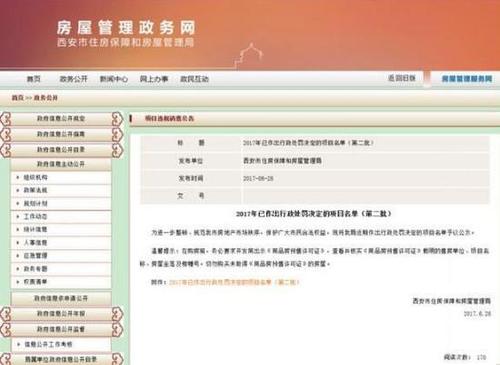Open the 首页 navigation menu item
Image resolution: width=500 pixels, height=365 pixels.
pyautogui.click(x=34, y=79)
